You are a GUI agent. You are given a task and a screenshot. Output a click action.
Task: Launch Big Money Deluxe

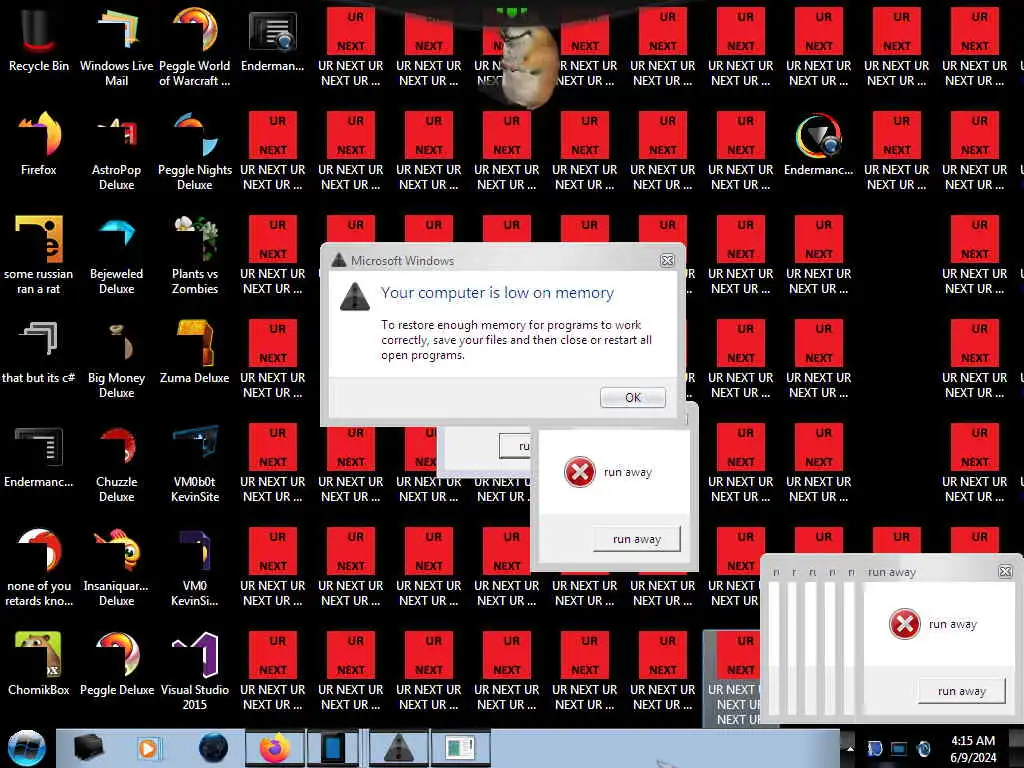[x=116, y=359]
